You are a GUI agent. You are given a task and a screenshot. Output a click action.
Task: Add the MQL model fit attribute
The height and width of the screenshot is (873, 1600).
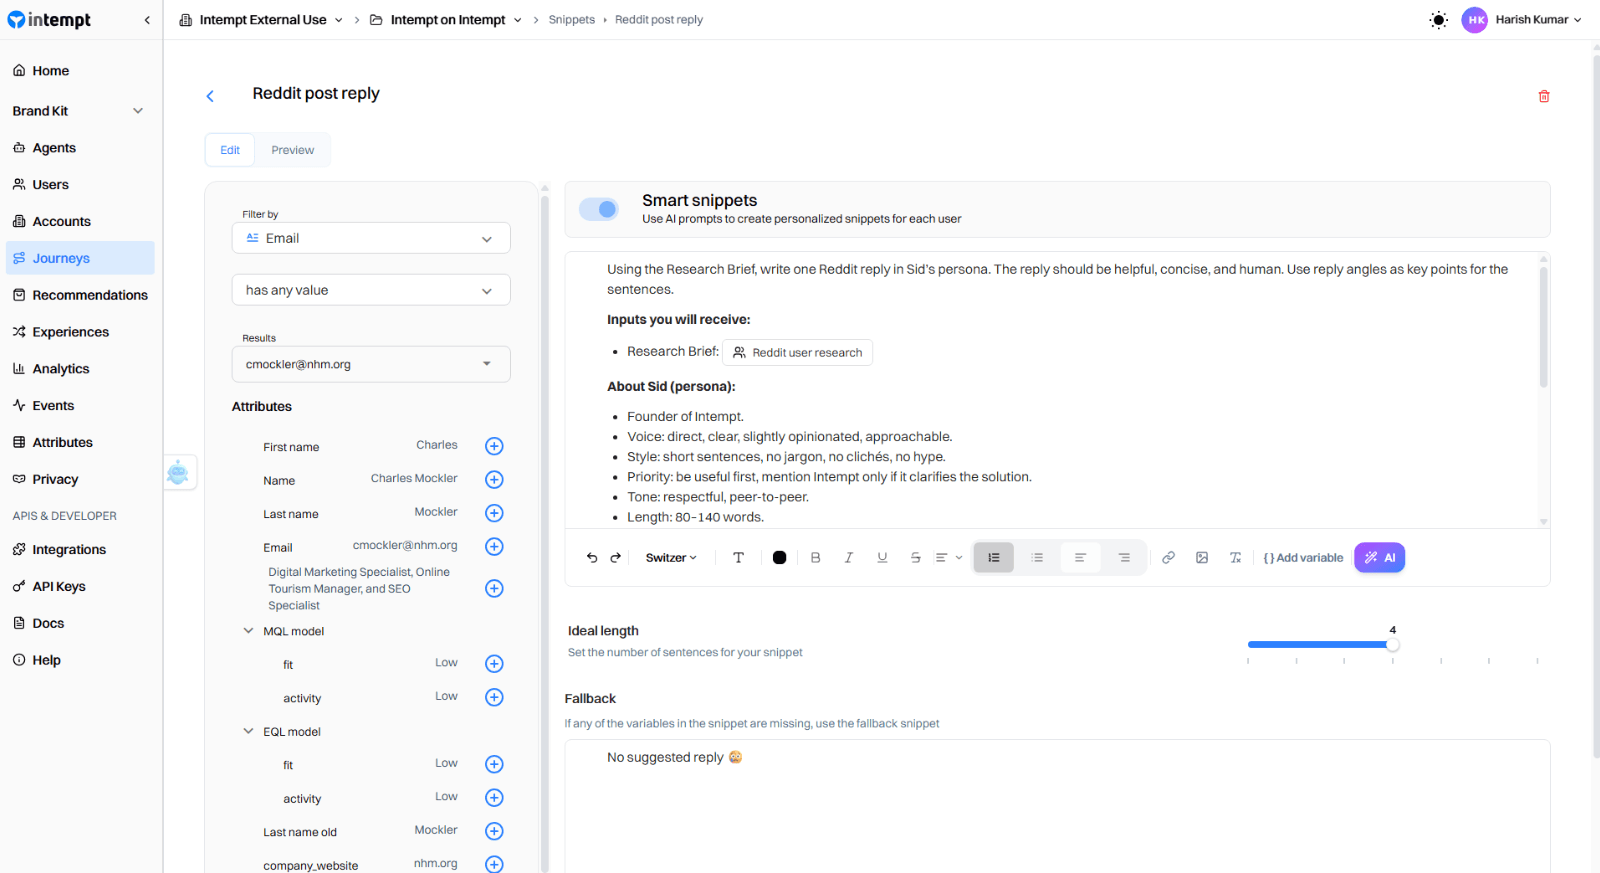coord(494,664)
